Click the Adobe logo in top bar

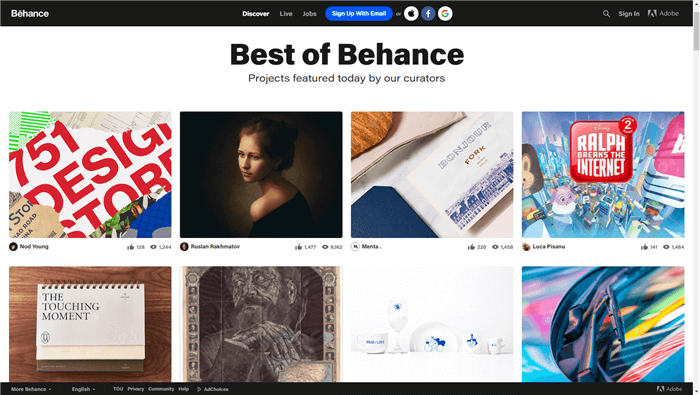tap(663, 13)
